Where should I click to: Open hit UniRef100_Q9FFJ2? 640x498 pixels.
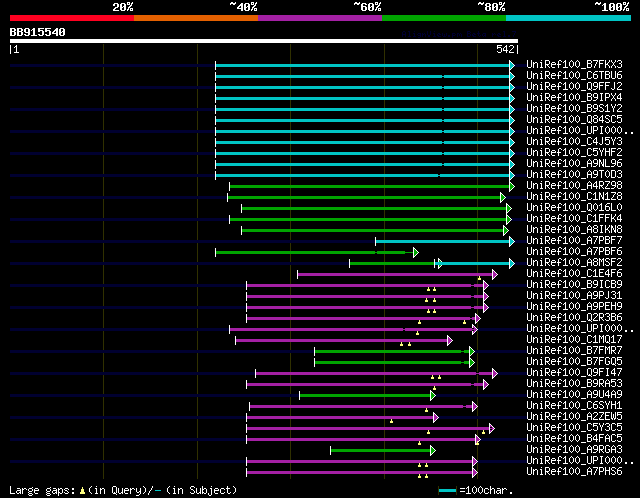coord(574,87)
